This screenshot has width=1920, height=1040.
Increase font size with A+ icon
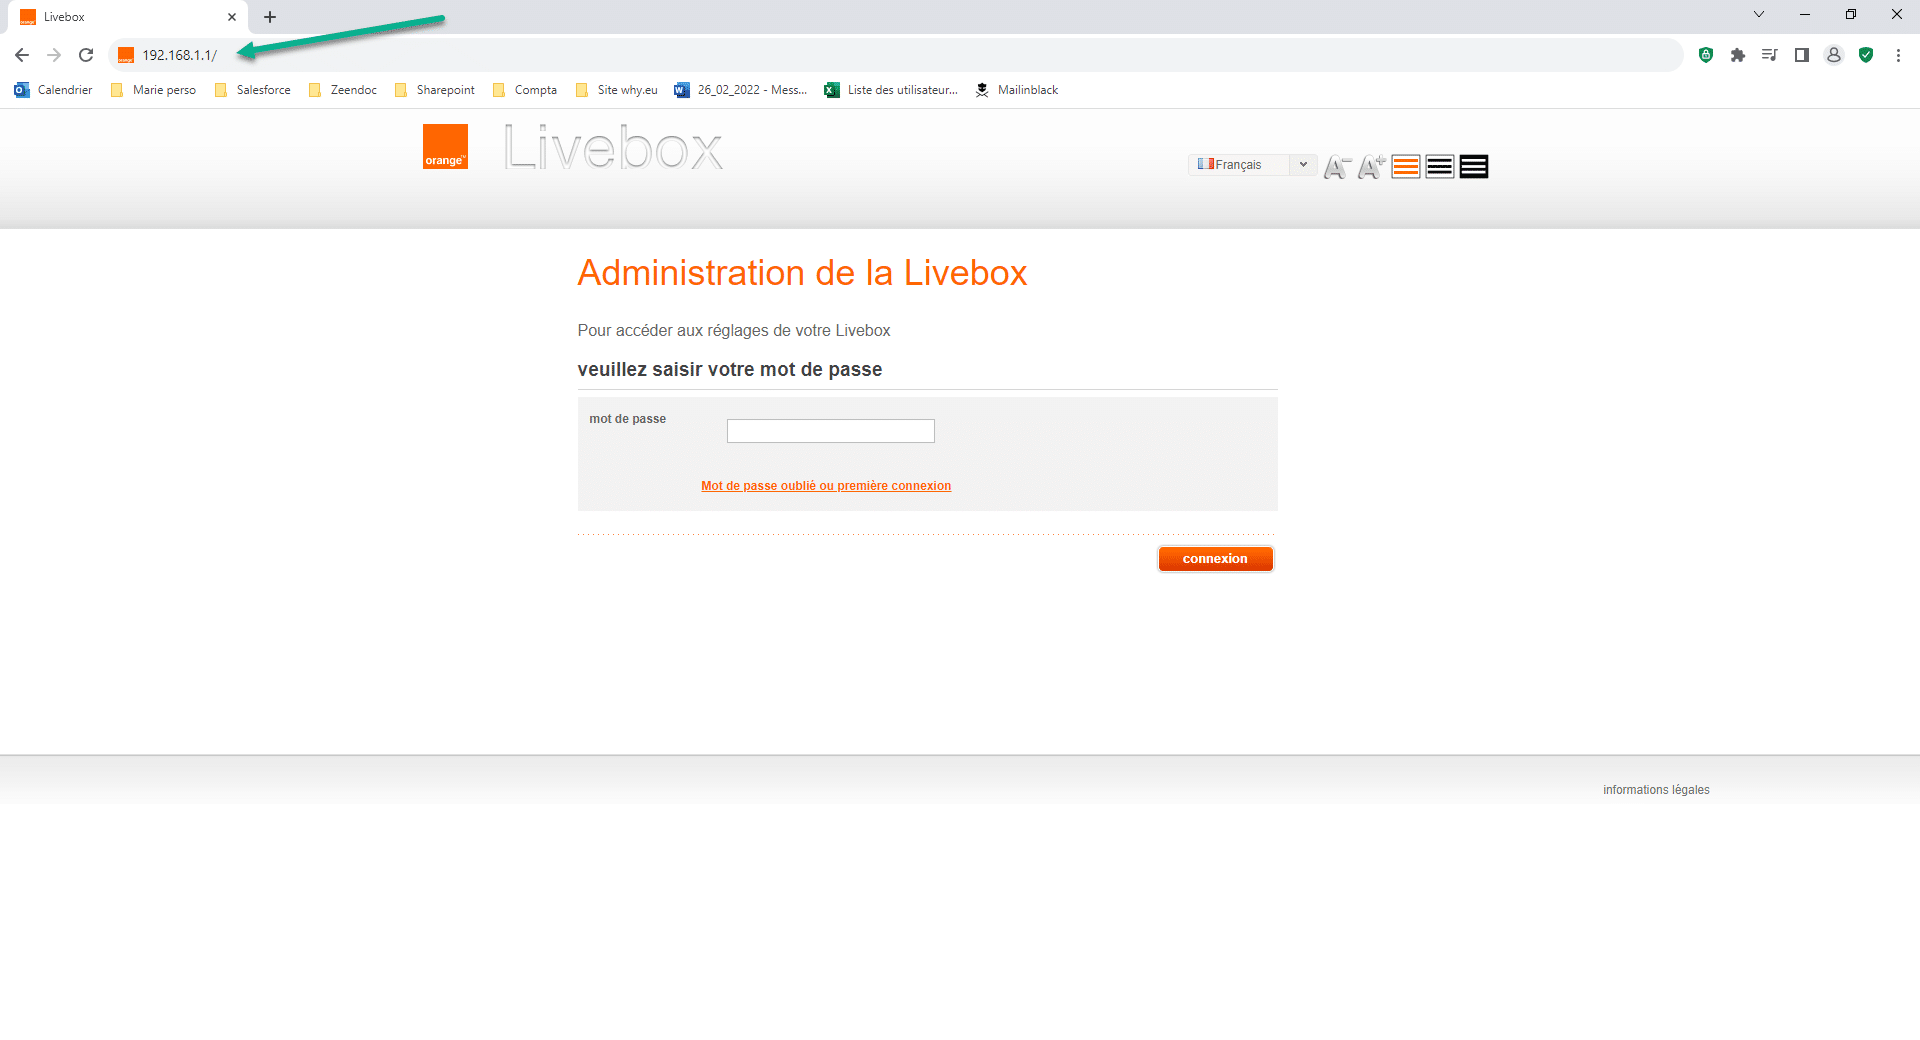[1371, 167]
